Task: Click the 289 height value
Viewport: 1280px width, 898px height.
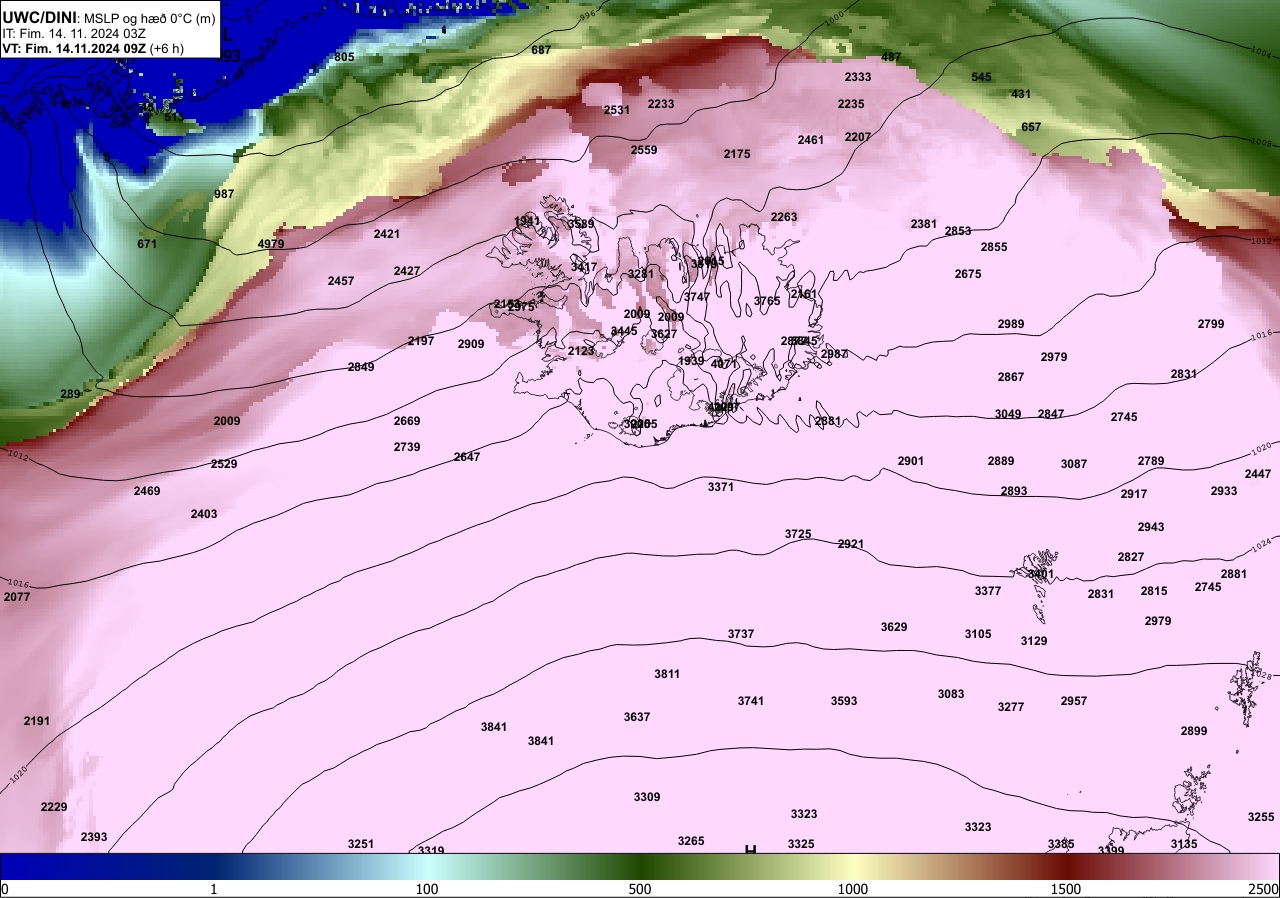Action: [x=70, y=394]
